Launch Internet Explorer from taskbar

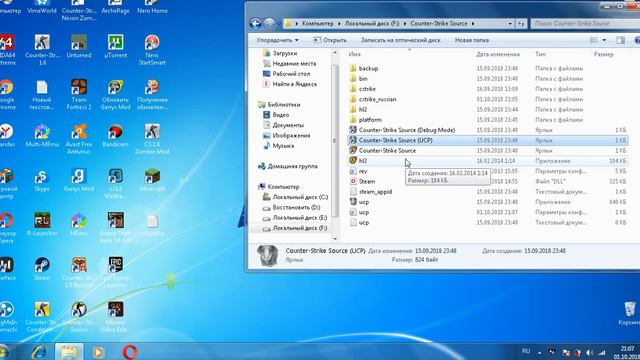pyautogui.click(x=40, y=352)
